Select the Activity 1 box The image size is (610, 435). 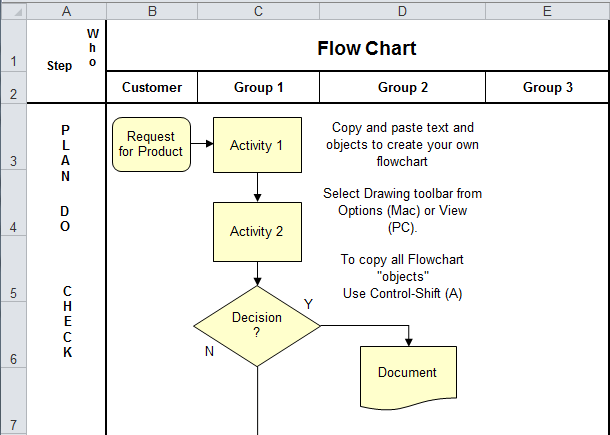257,145
